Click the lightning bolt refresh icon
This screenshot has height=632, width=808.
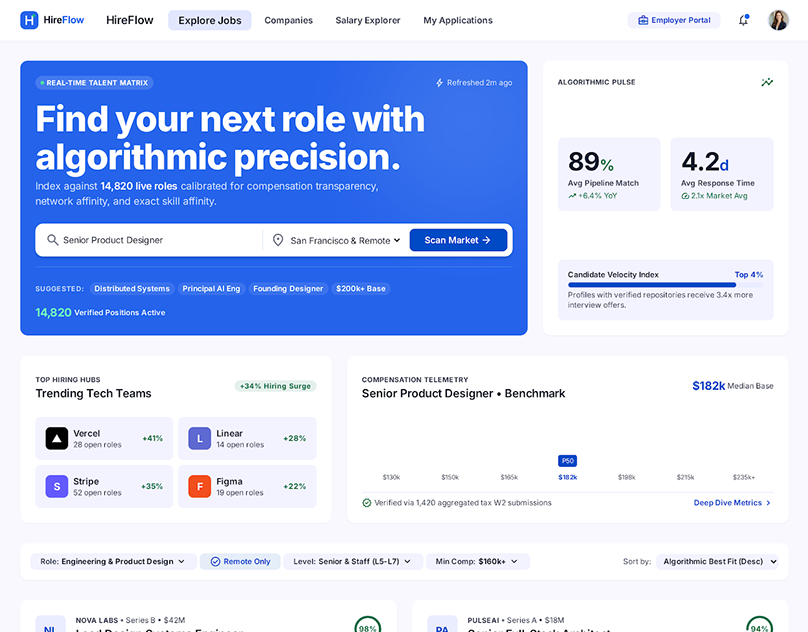pyautogui.click(x=440, y=82)
